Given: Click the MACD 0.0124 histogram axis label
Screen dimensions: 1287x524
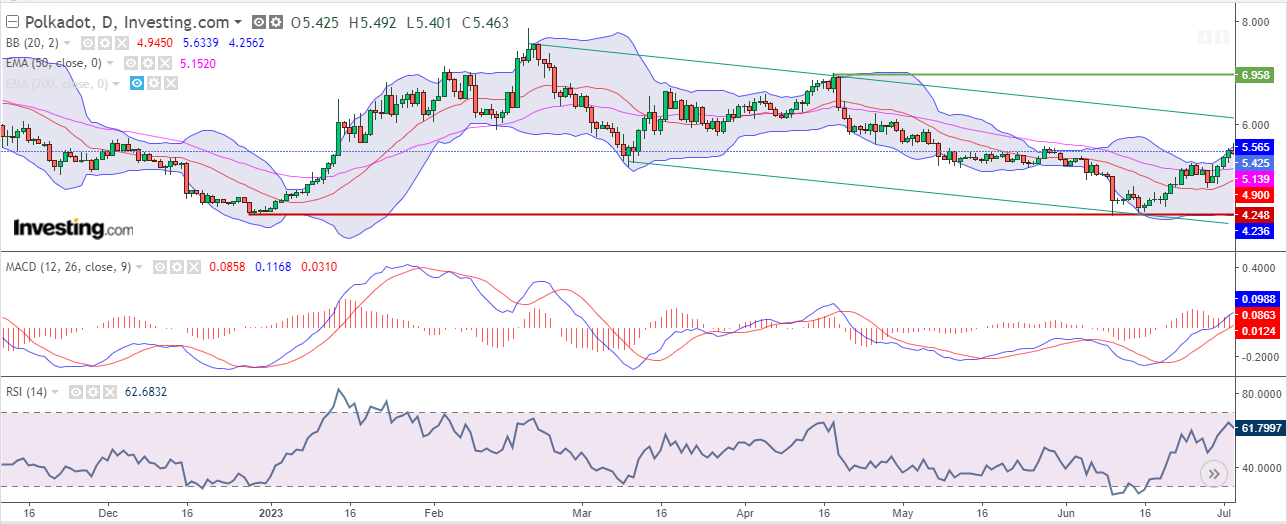Looking at the screenshot, I should pyautogui.click(x=1258, y=330).
